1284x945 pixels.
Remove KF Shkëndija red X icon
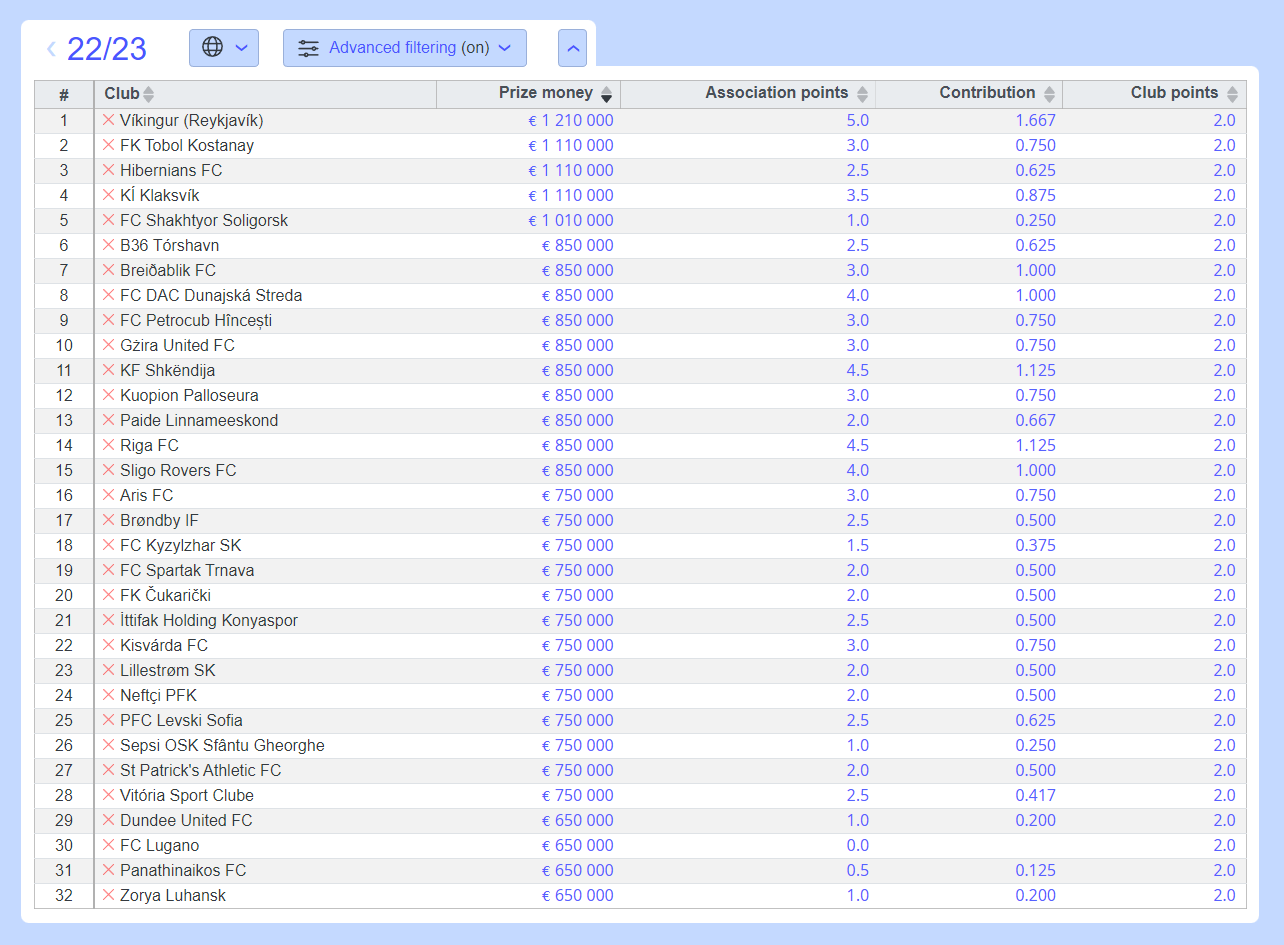click(x=109, y=370)
